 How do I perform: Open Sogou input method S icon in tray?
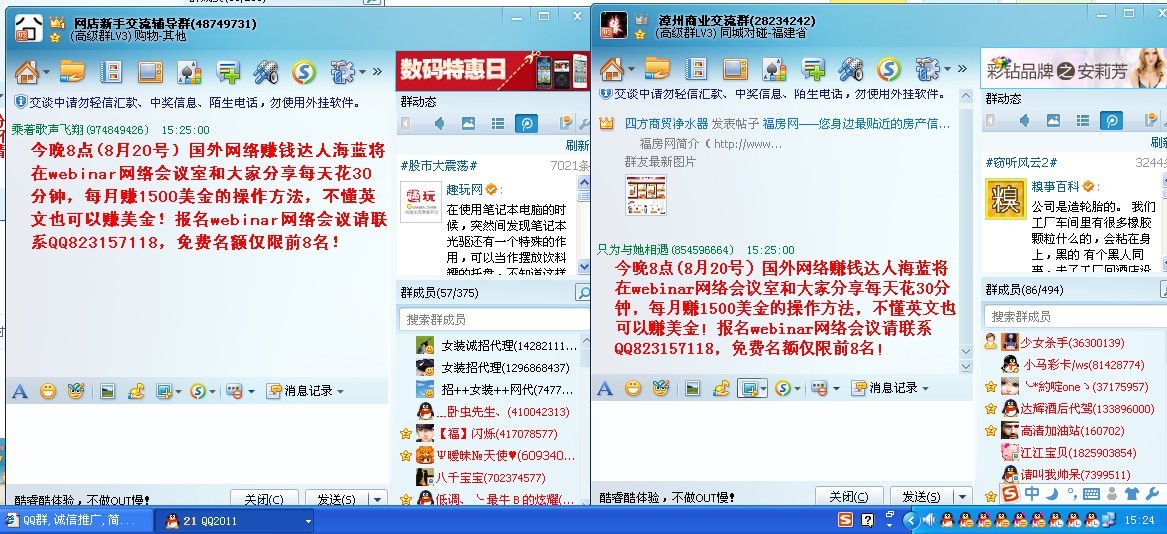click(846, 520)
